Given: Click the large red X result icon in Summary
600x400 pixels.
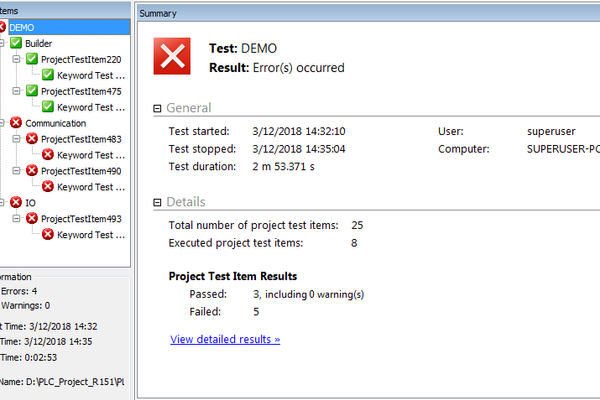Looking at the screenshot, I should [x=172, y=56].
